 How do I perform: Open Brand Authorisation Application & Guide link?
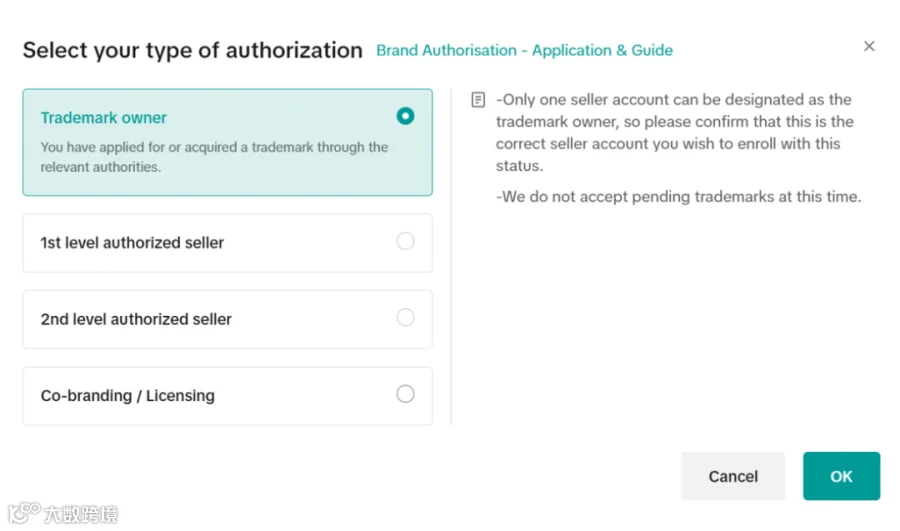point(524,51)
